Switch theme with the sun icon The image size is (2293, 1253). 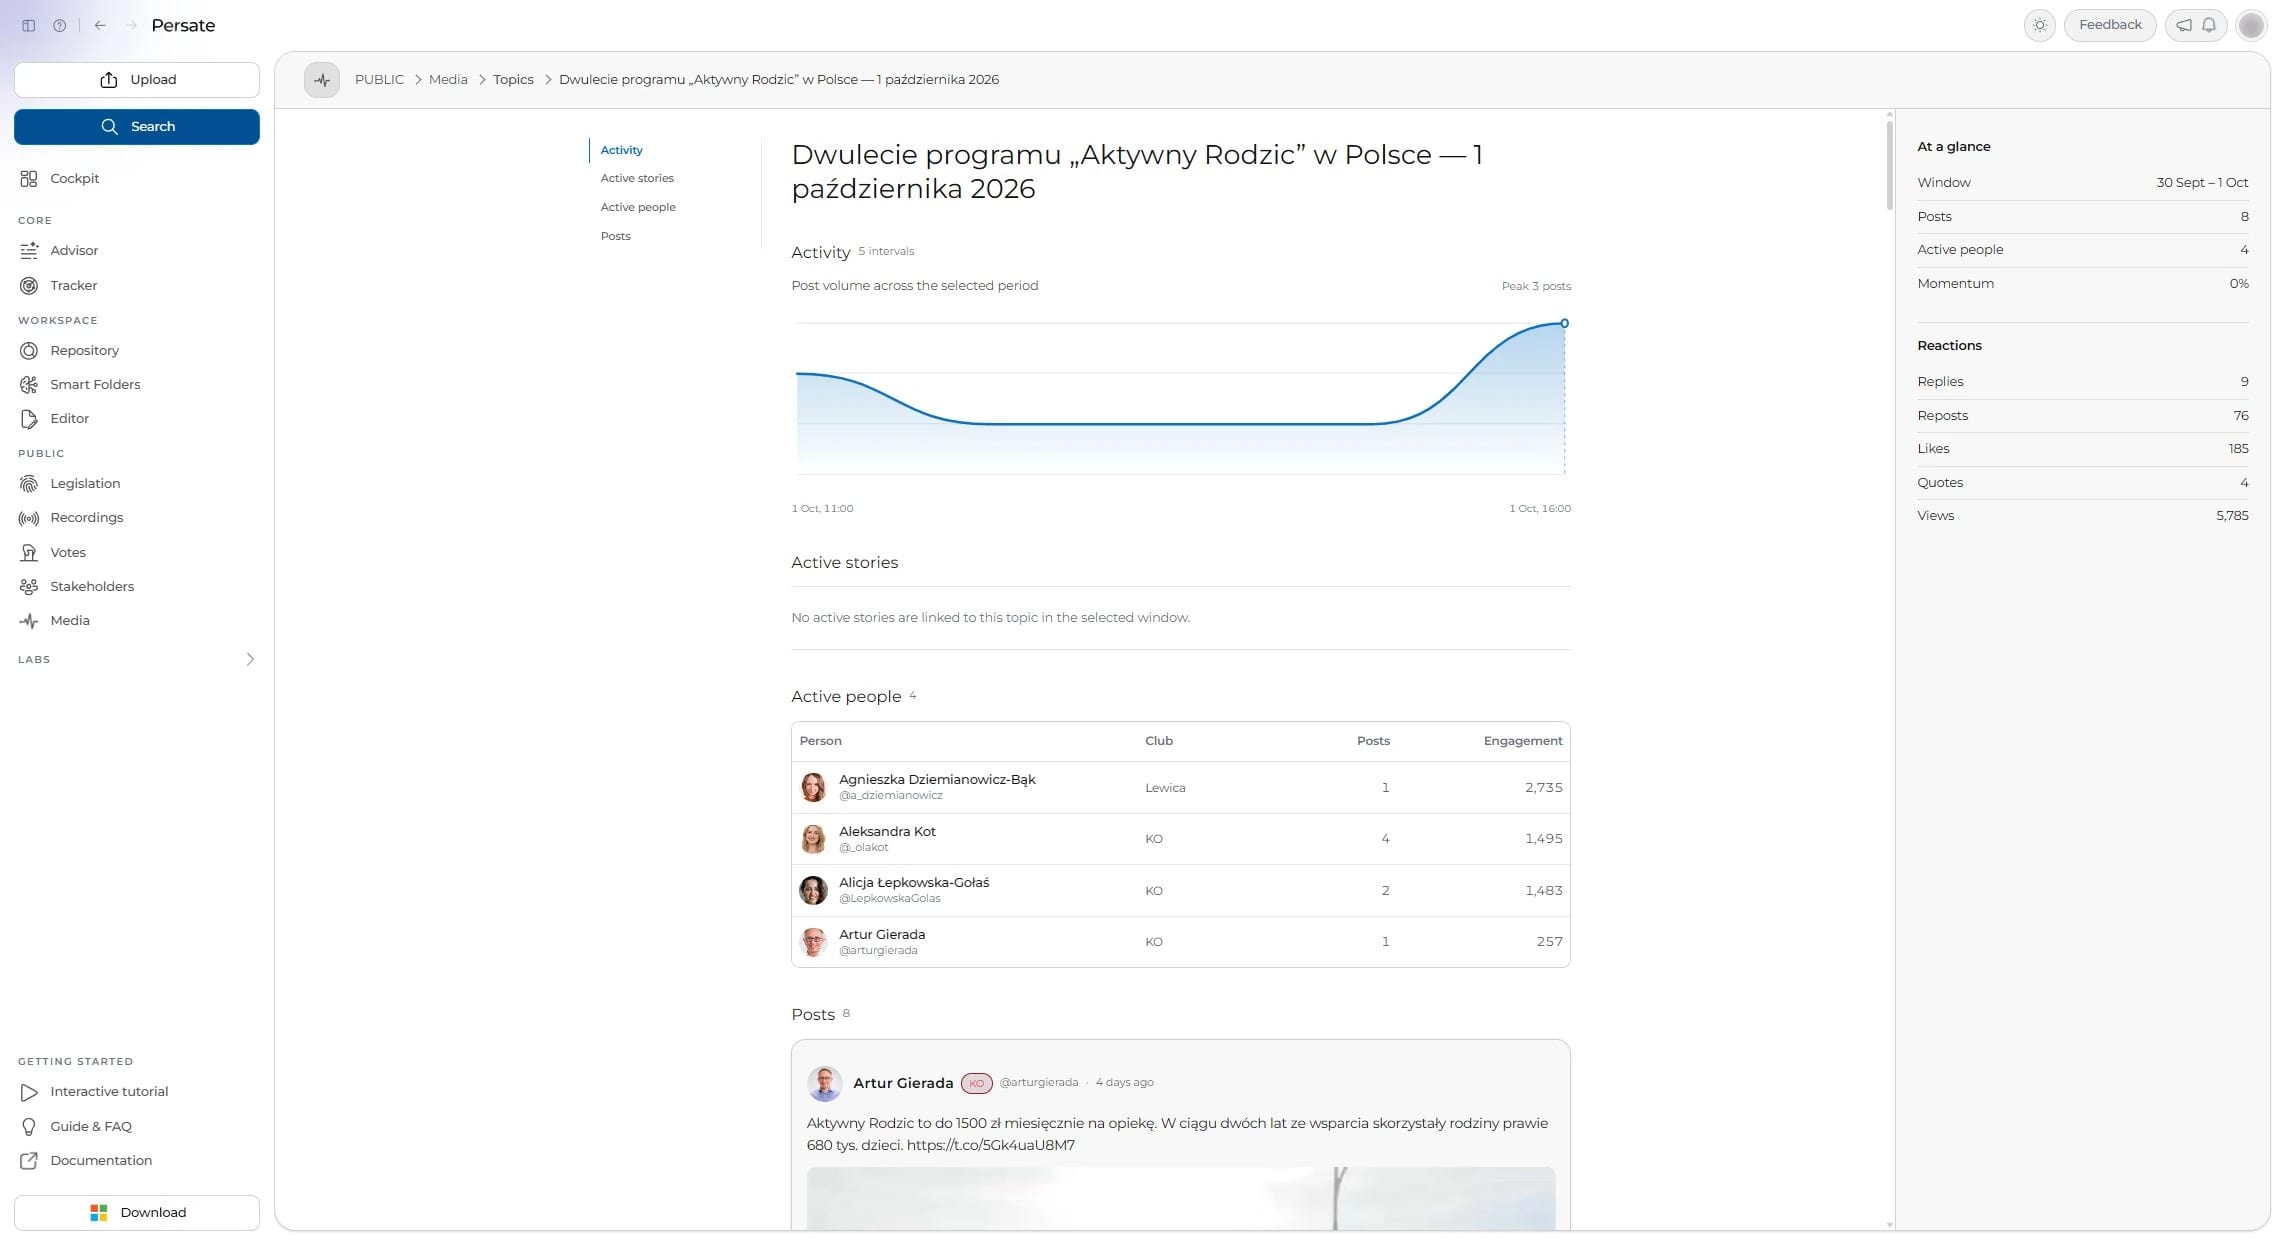2039,25
